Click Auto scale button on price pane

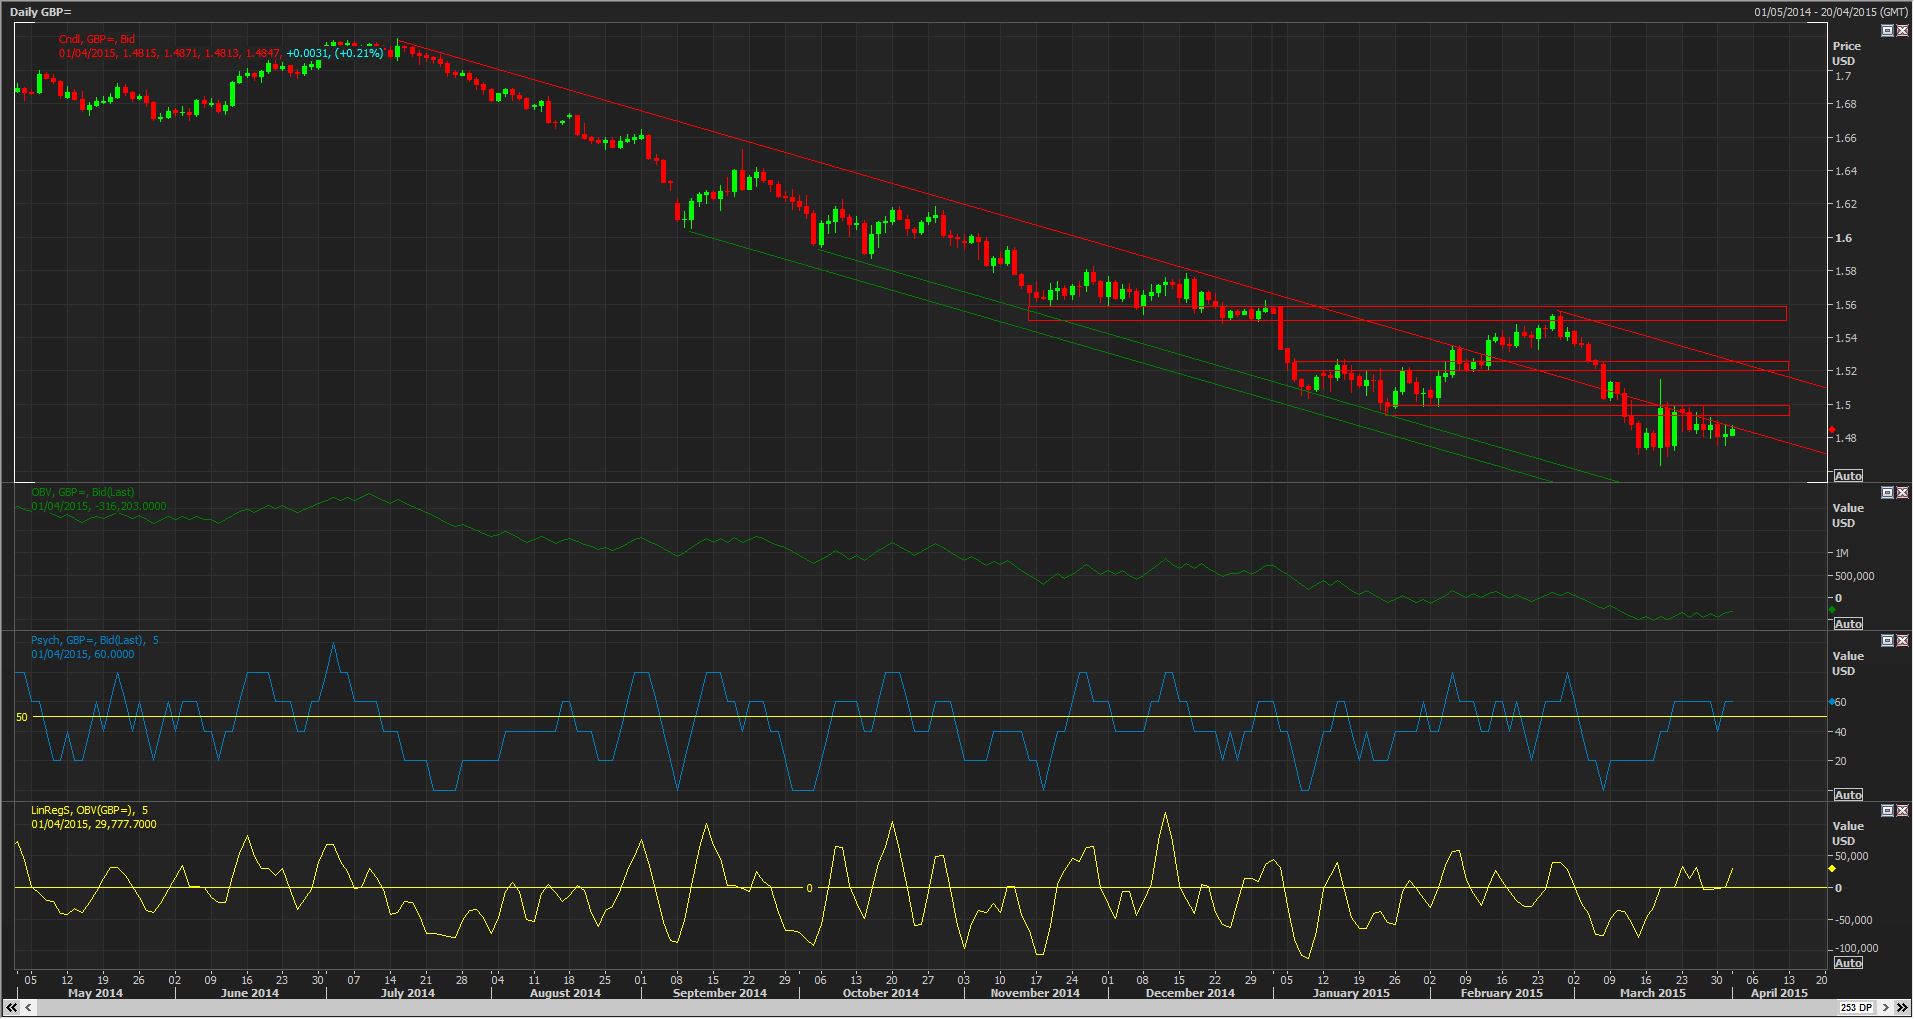pyautogui.click(x=1848, y=476)
